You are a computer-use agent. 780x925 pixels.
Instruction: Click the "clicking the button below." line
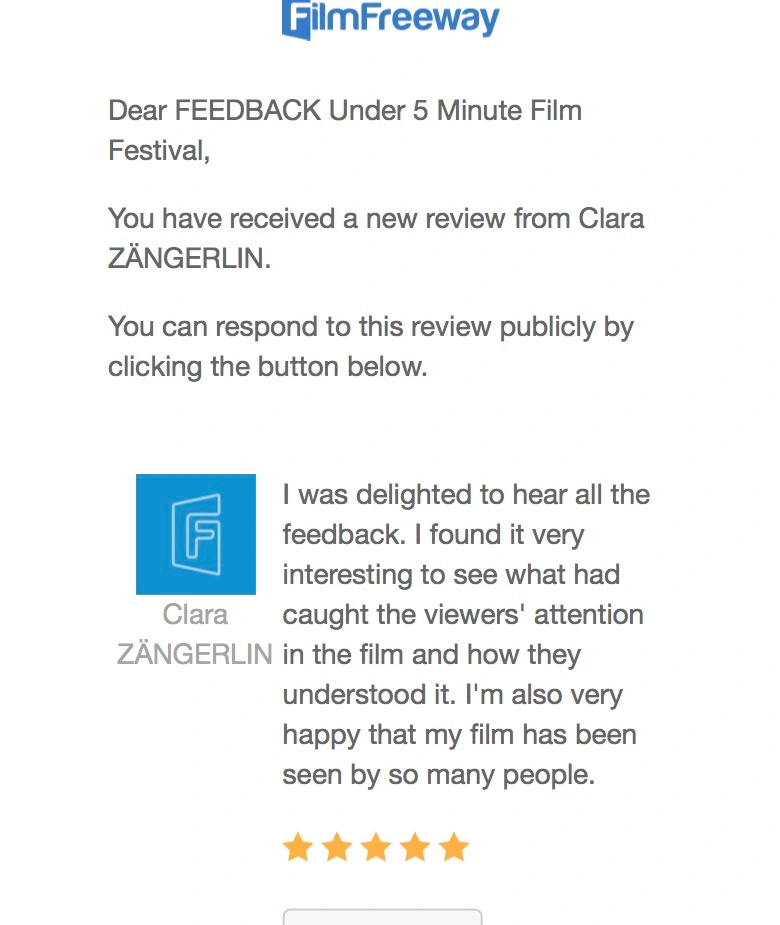click(x=267, y=367)
